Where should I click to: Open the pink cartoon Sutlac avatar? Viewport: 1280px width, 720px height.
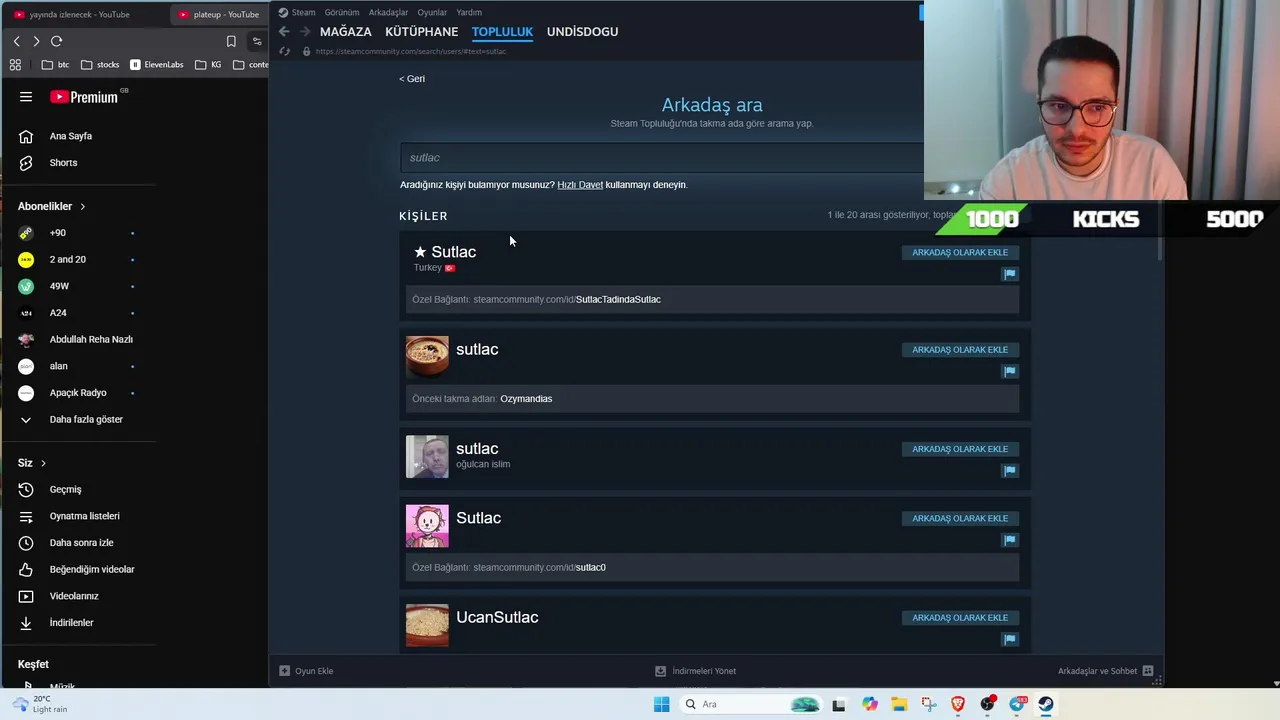tap(427, 525)
